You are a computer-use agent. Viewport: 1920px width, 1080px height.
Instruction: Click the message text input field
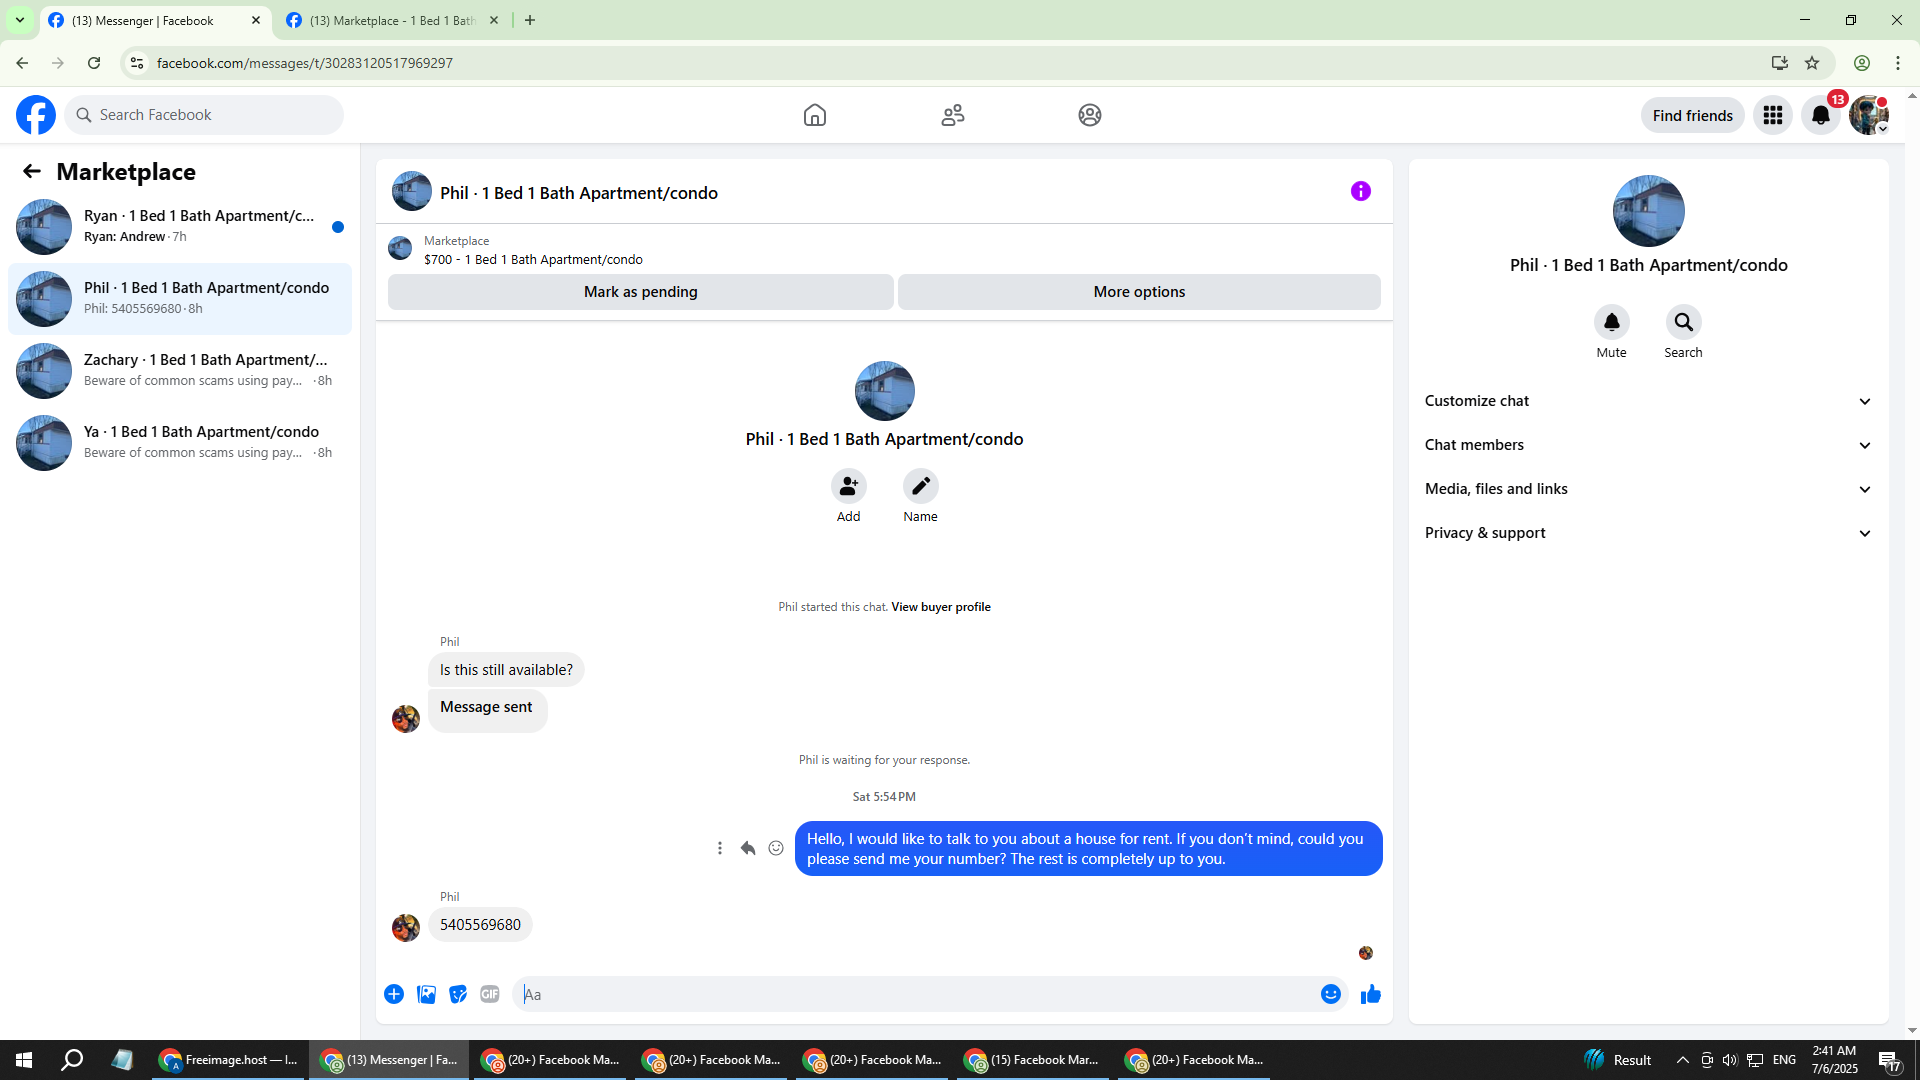915,994
